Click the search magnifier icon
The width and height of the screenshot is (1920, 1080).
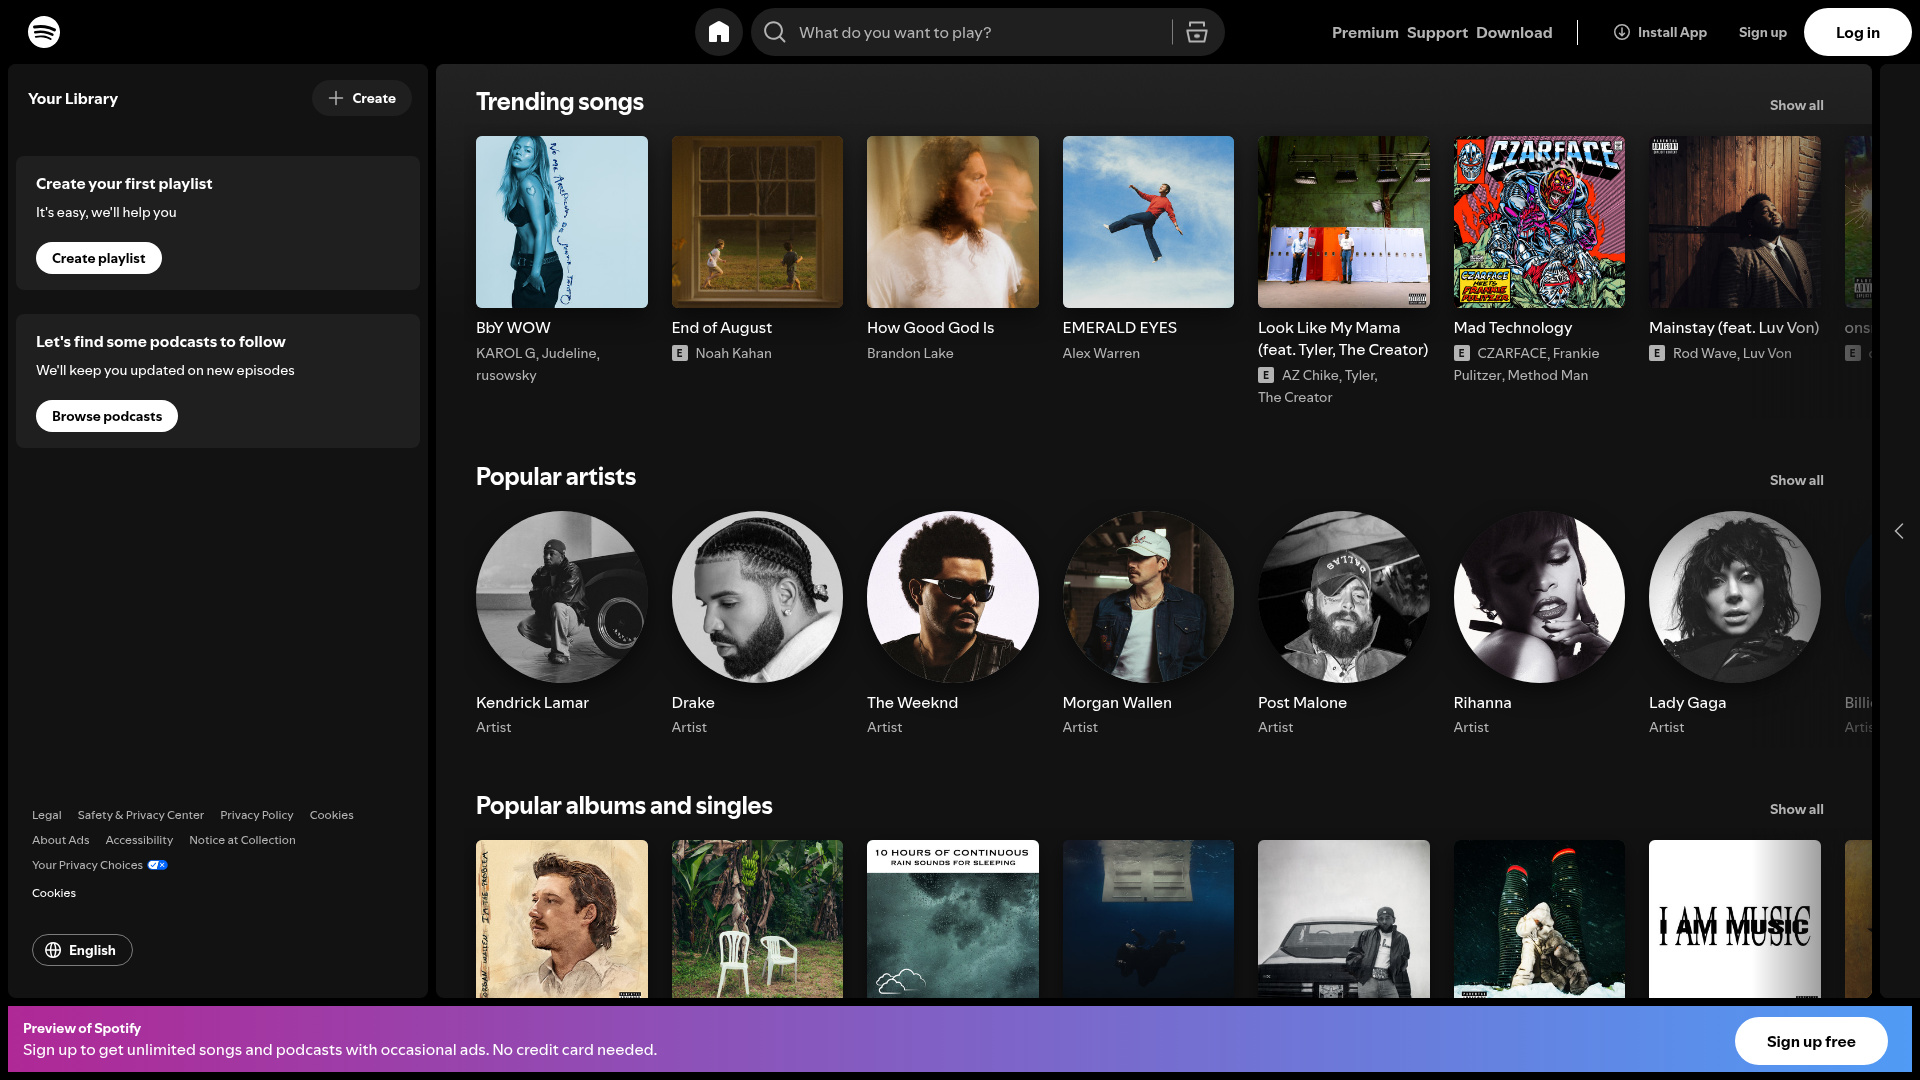(x=775, y=32)
